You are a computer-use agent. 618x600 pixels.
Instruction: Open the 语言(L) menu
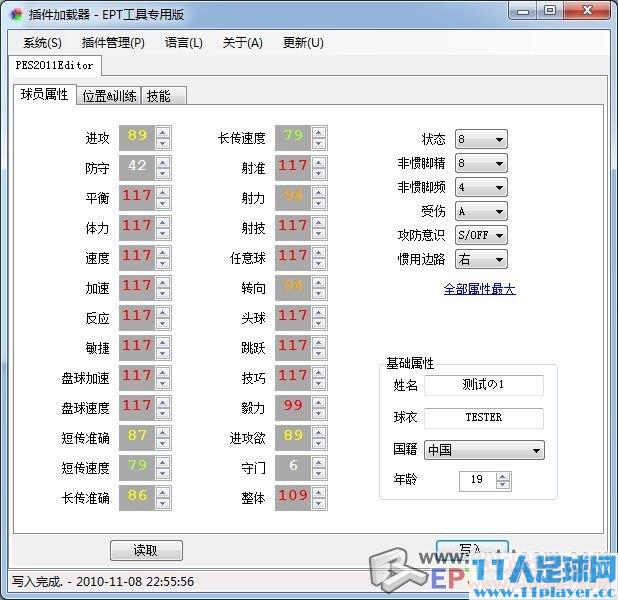(x=184, y=43)
